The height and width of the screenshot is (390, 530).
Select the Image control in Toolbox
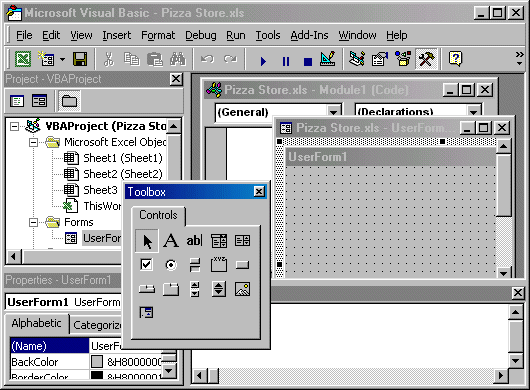(x=242, y=289)
